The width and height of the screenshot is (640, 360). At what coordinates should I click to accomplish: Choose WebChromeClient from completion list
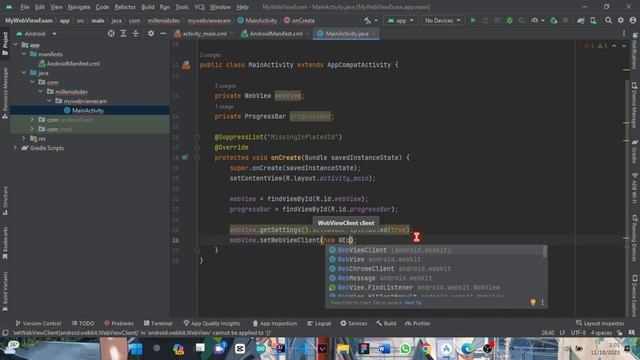[x=435, y=269]
